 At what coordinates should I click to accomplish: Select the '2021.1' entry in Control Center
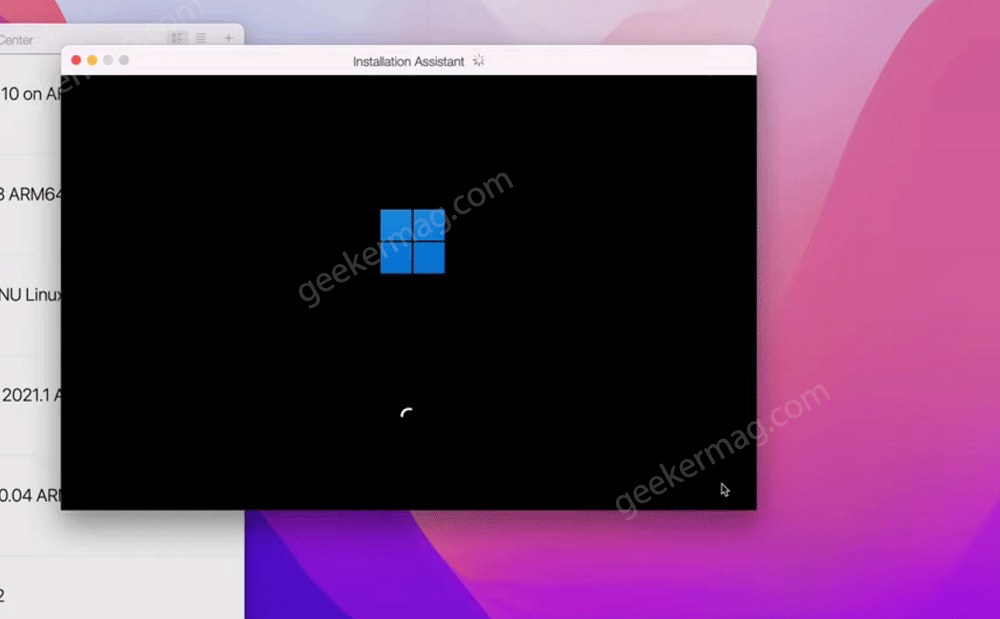[31, 395]
